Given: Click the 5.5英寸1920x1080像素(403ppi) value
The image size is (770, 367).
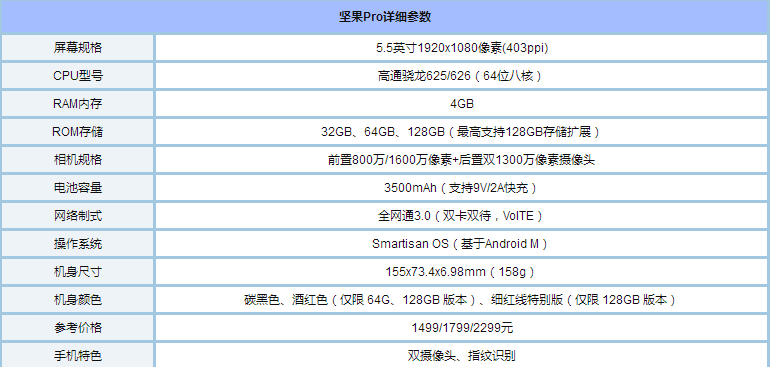Looking at the screenshot, I should tap(462, 48).
